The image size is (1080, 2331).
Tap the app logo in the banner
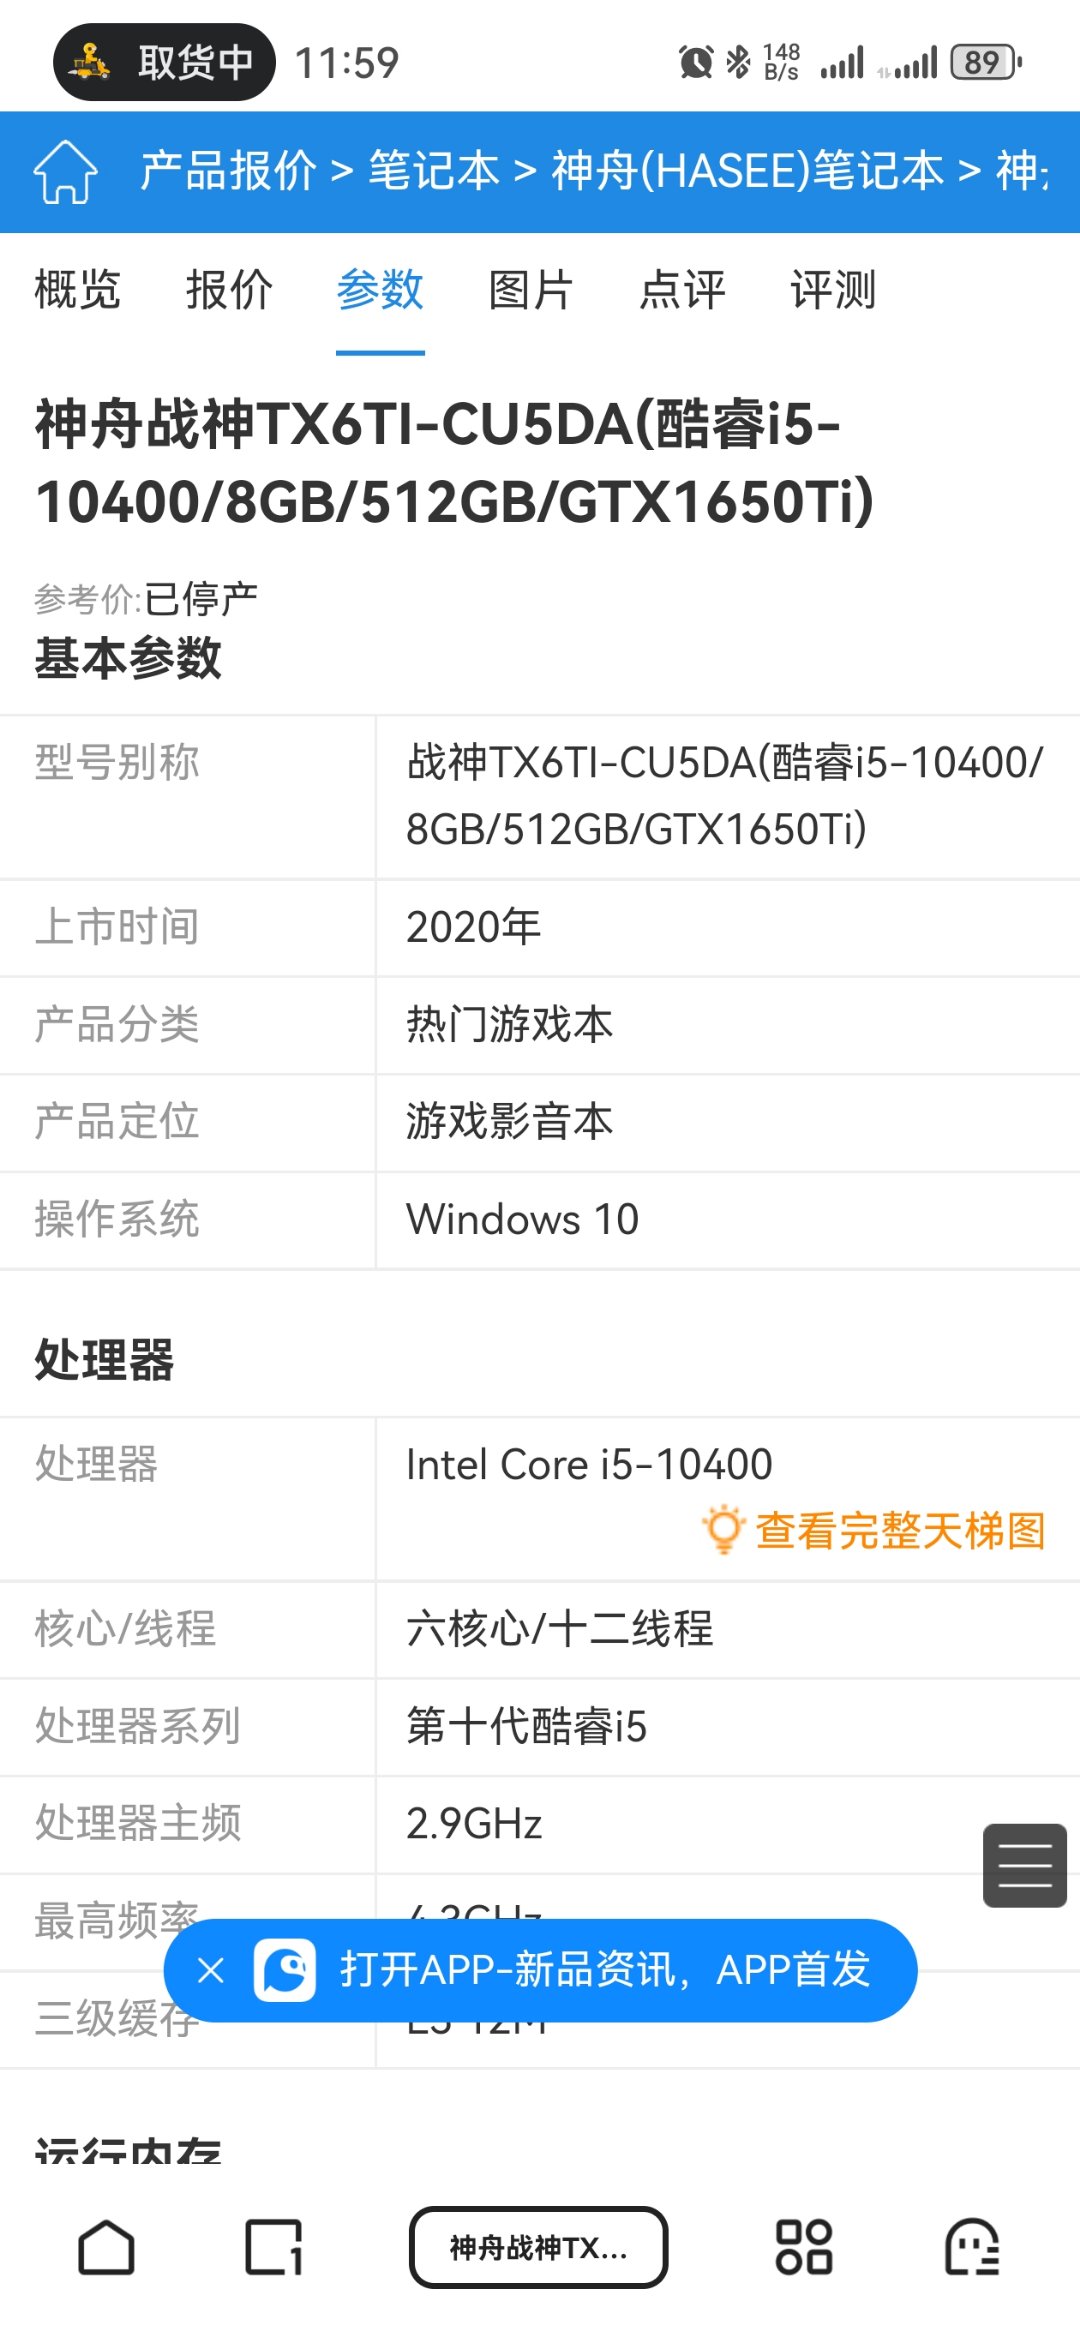(x=285, y=1970)
